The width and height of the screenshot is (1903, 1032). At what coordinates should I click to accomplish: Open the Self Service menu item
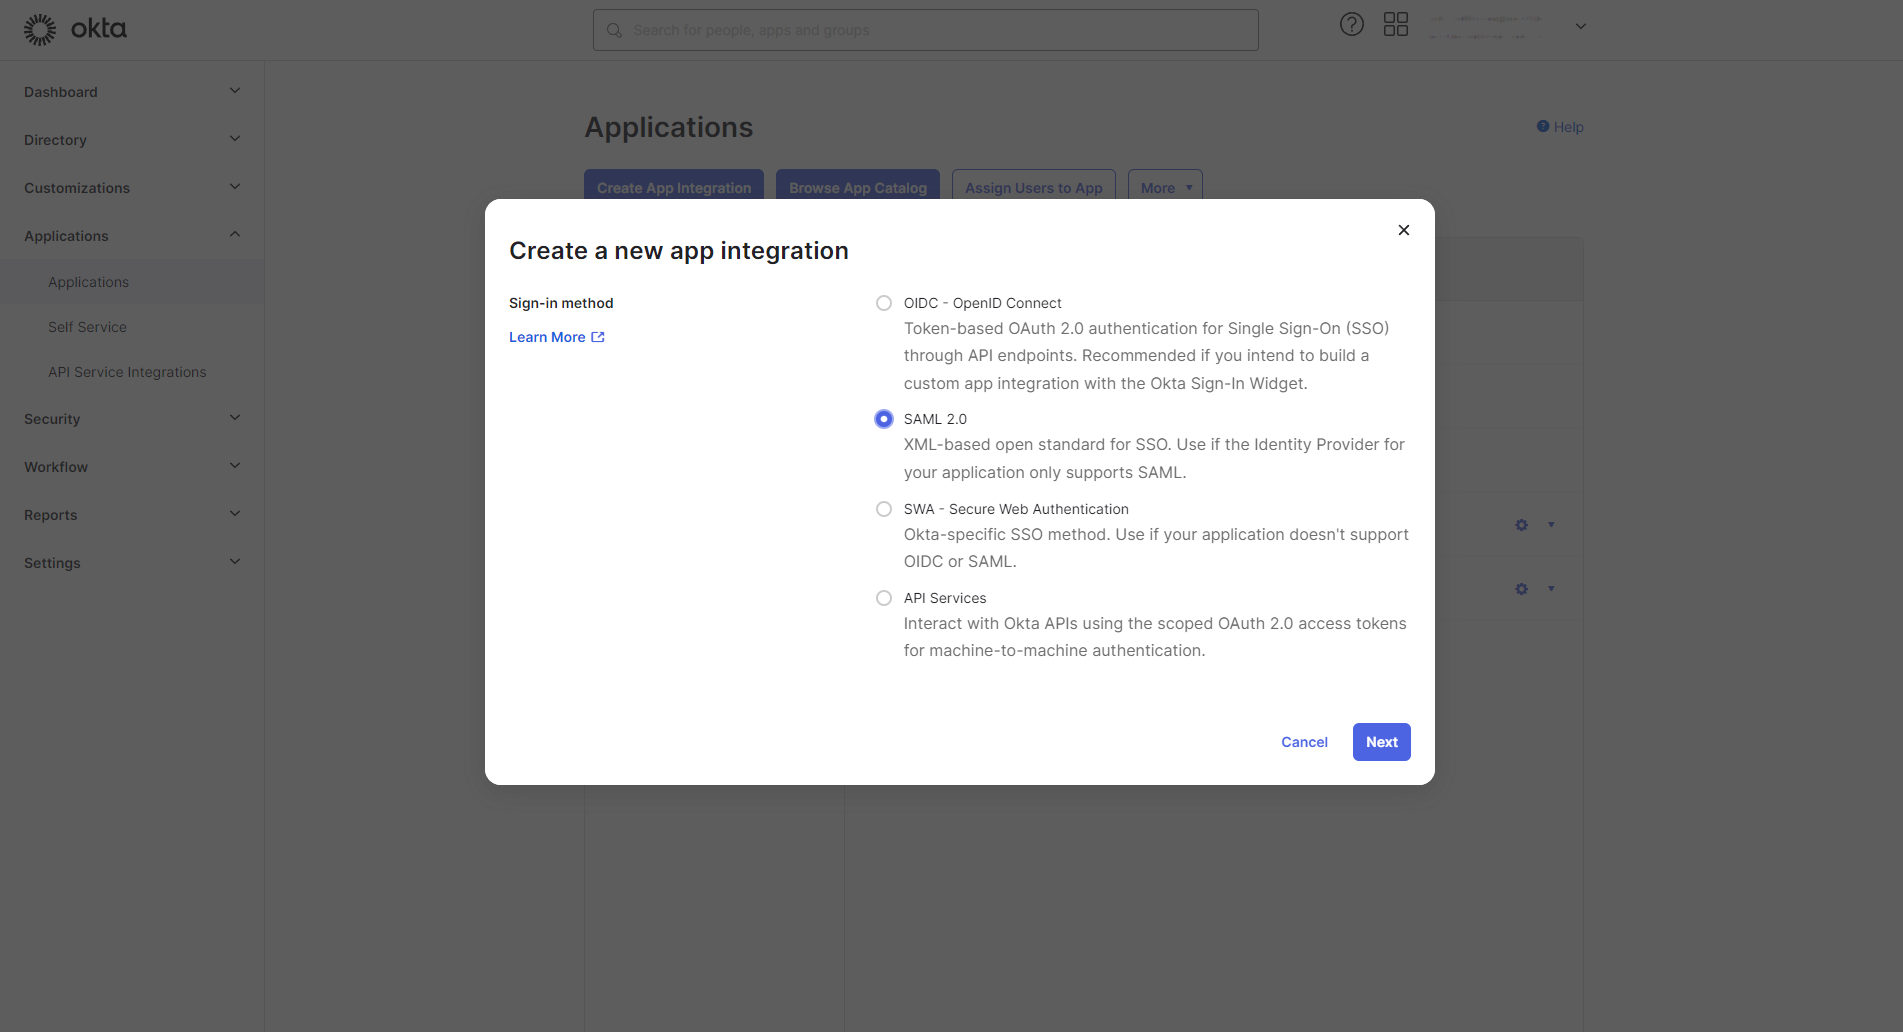[x=87, y=327]
